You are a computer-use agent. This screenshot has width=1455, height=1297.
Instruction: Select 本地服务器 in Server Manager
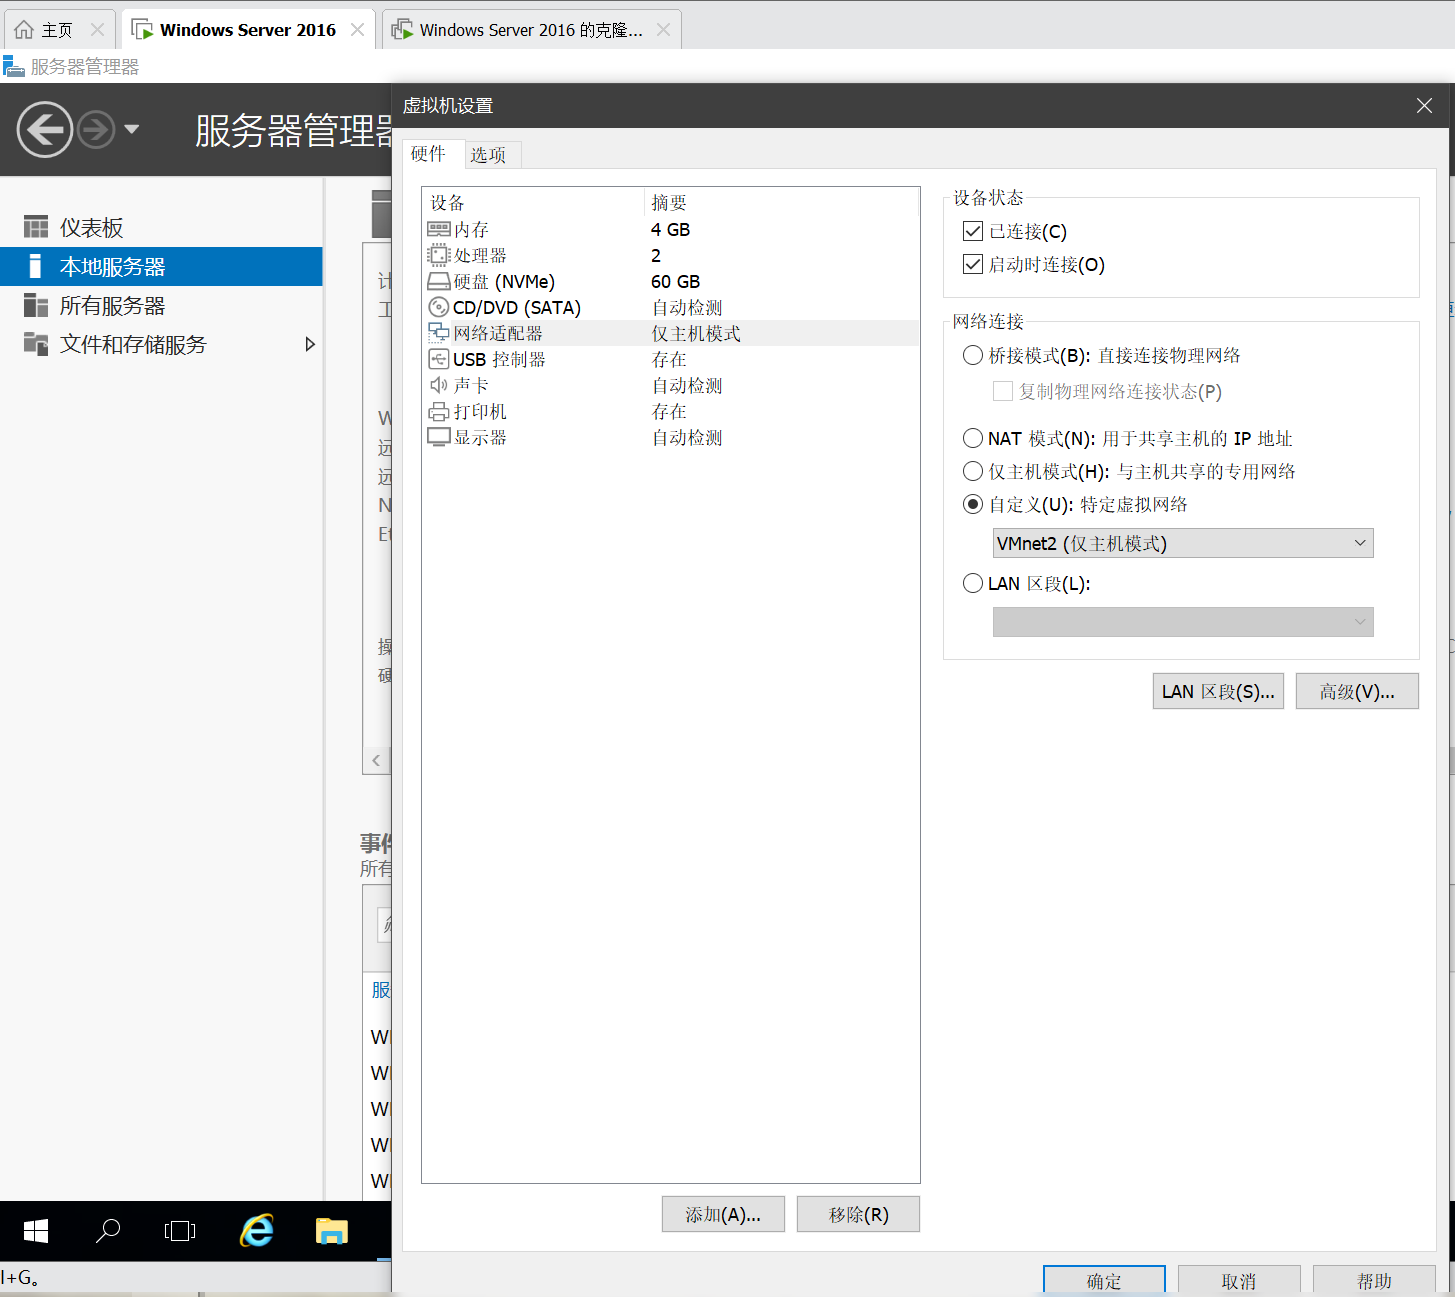click(x=161, y=266)
